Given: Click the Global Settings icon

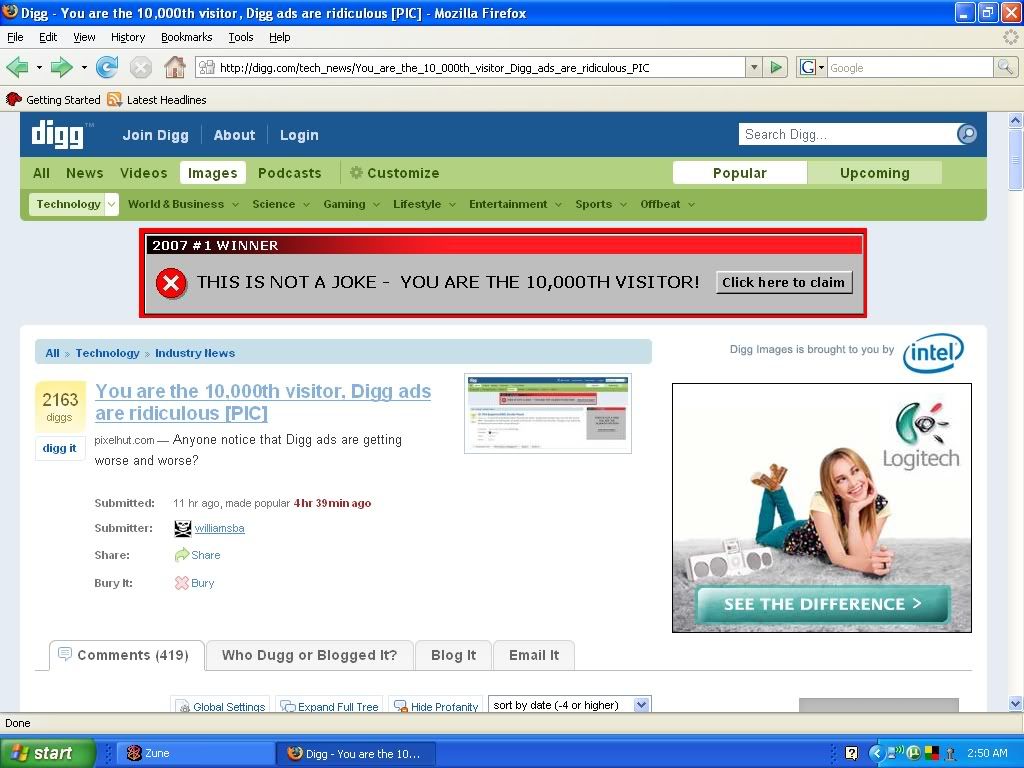Looking at the screenshot, I should [x=184, y=707].
